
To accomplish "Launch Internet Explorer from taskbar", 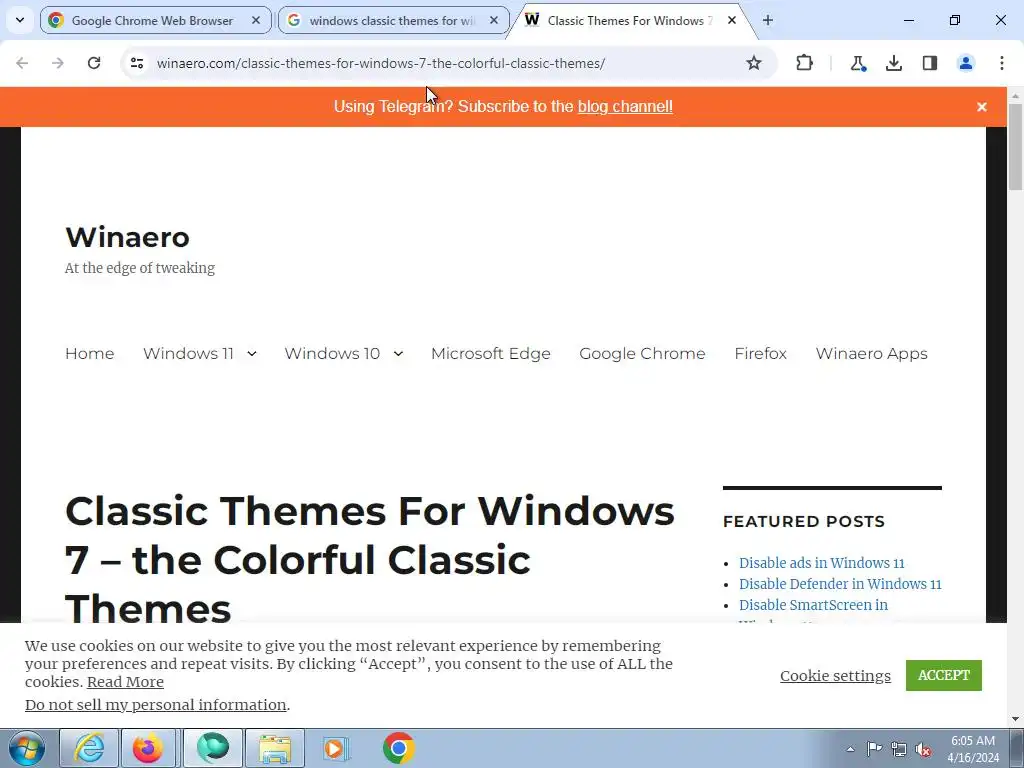I will pyautogui.click(x=89, y=748).
